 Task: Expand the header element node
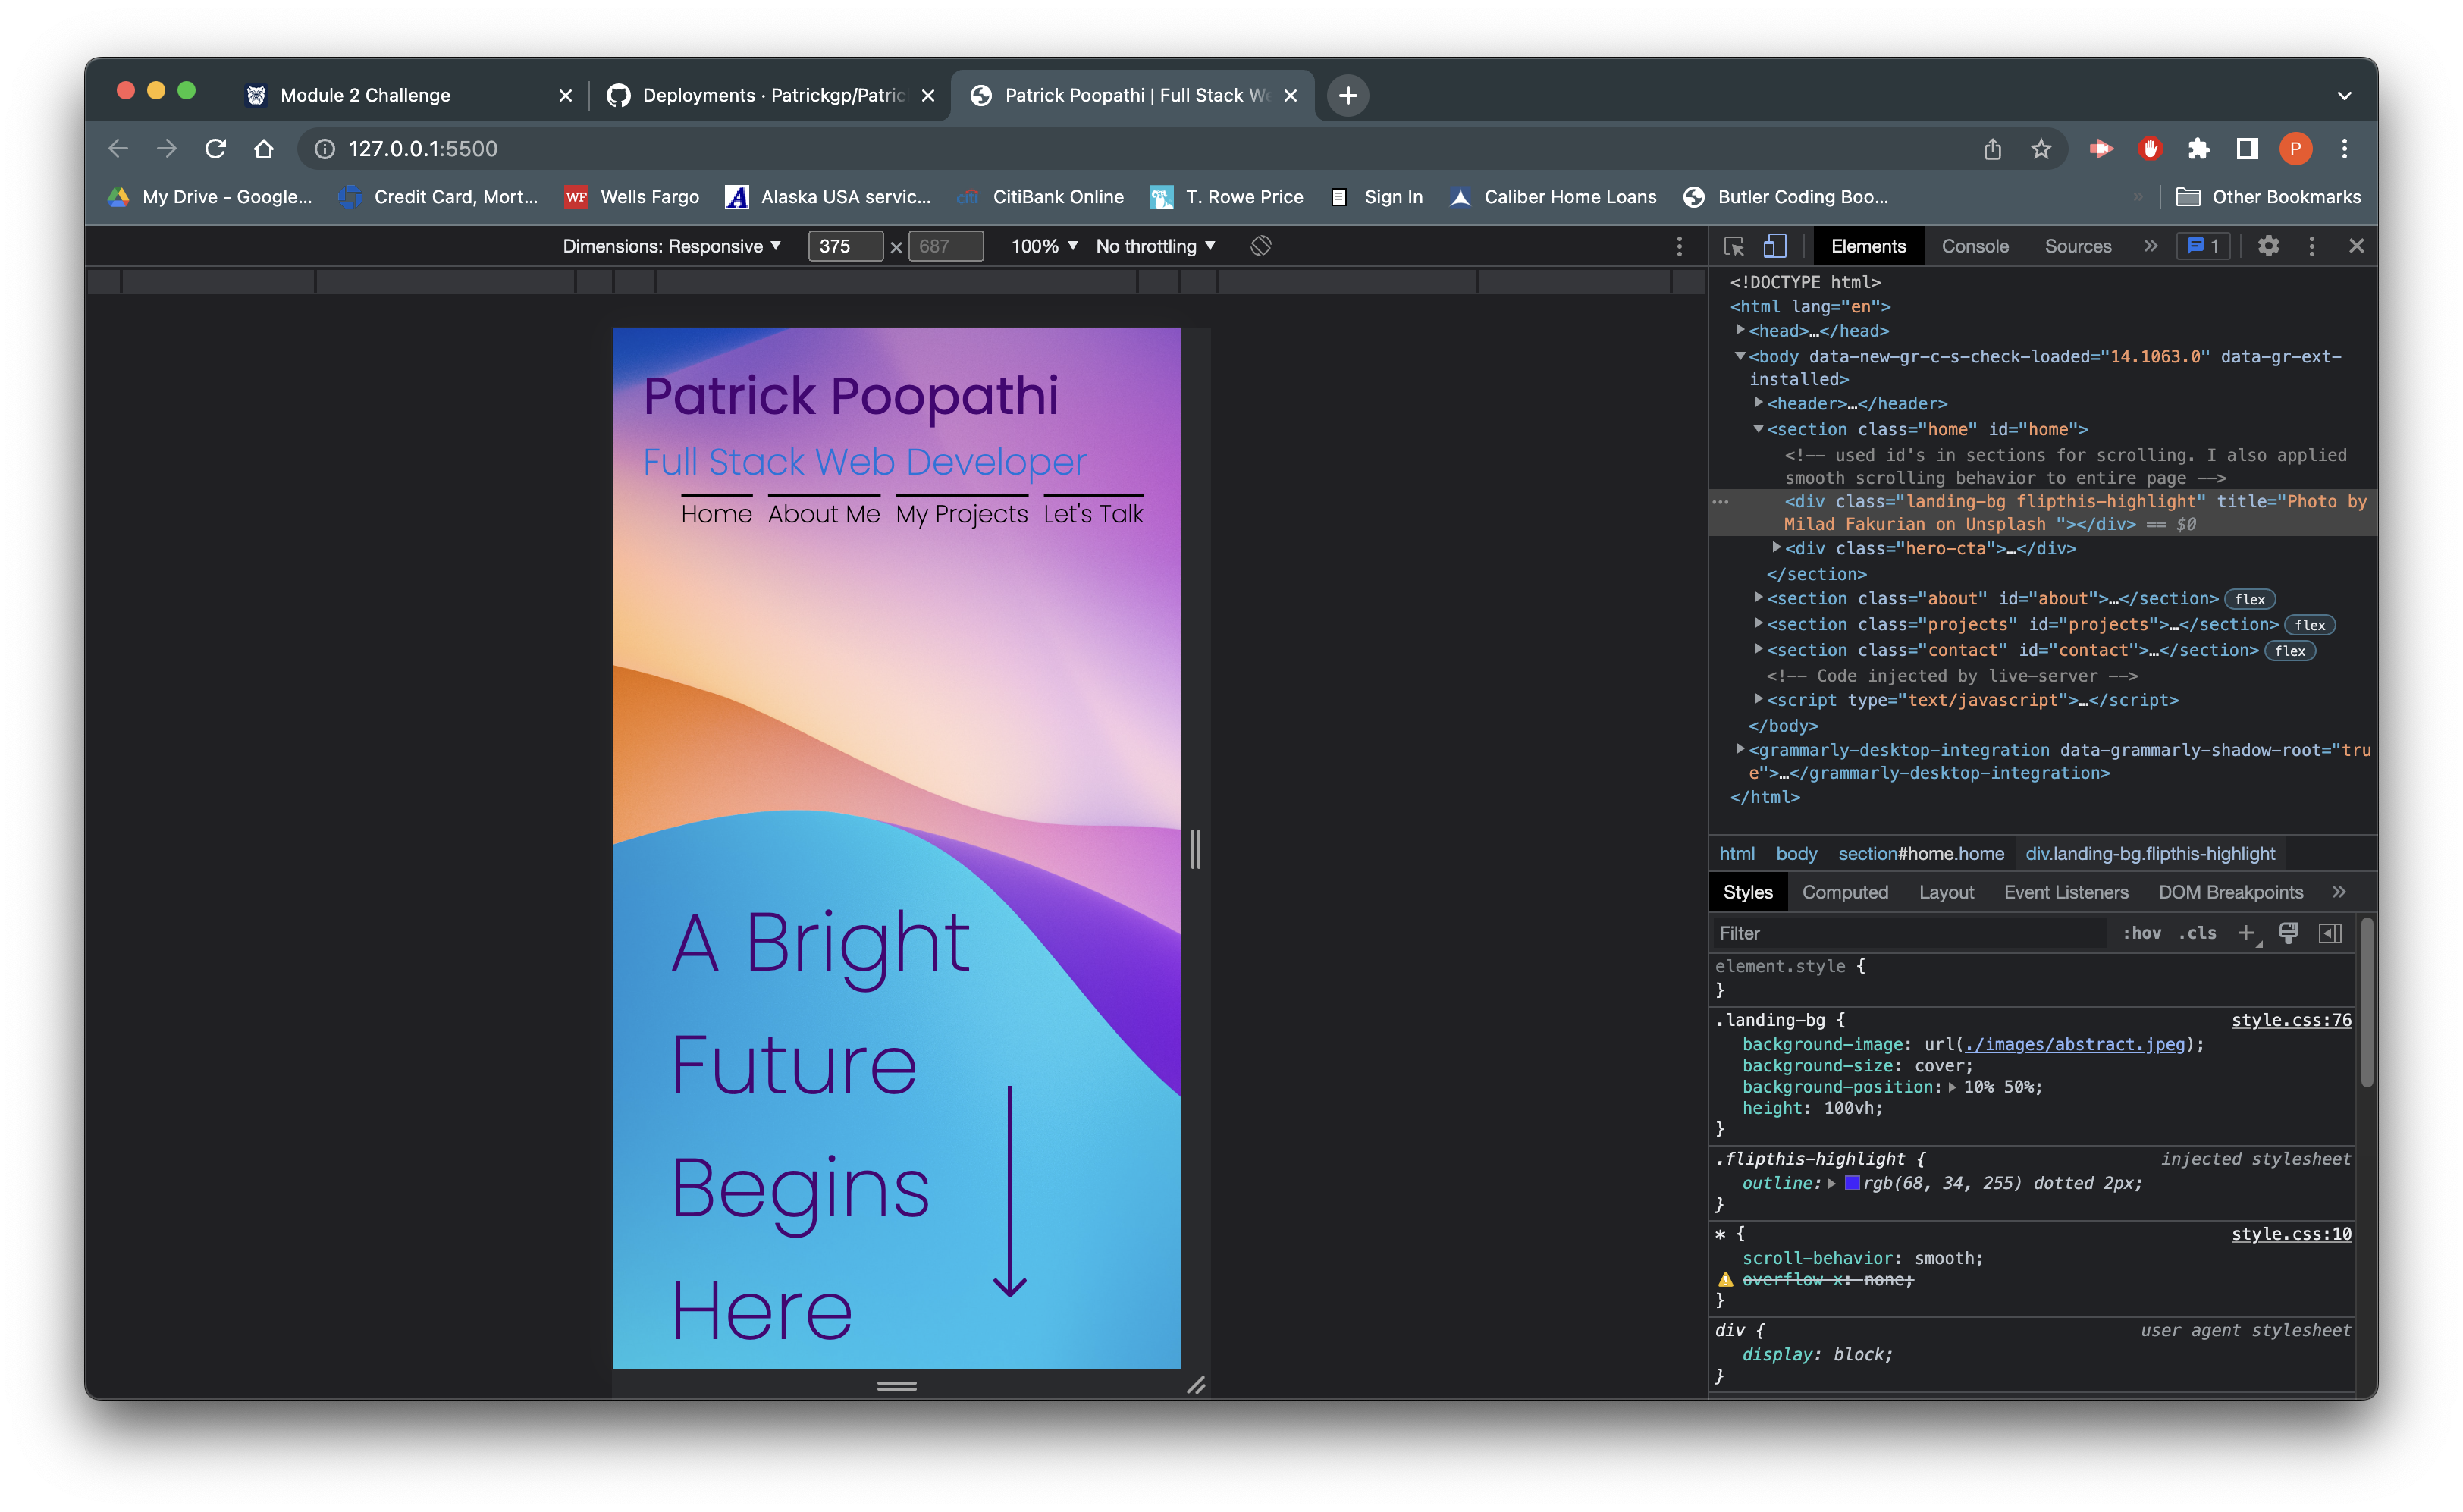pyautogui.click(x=1758, y=403)
